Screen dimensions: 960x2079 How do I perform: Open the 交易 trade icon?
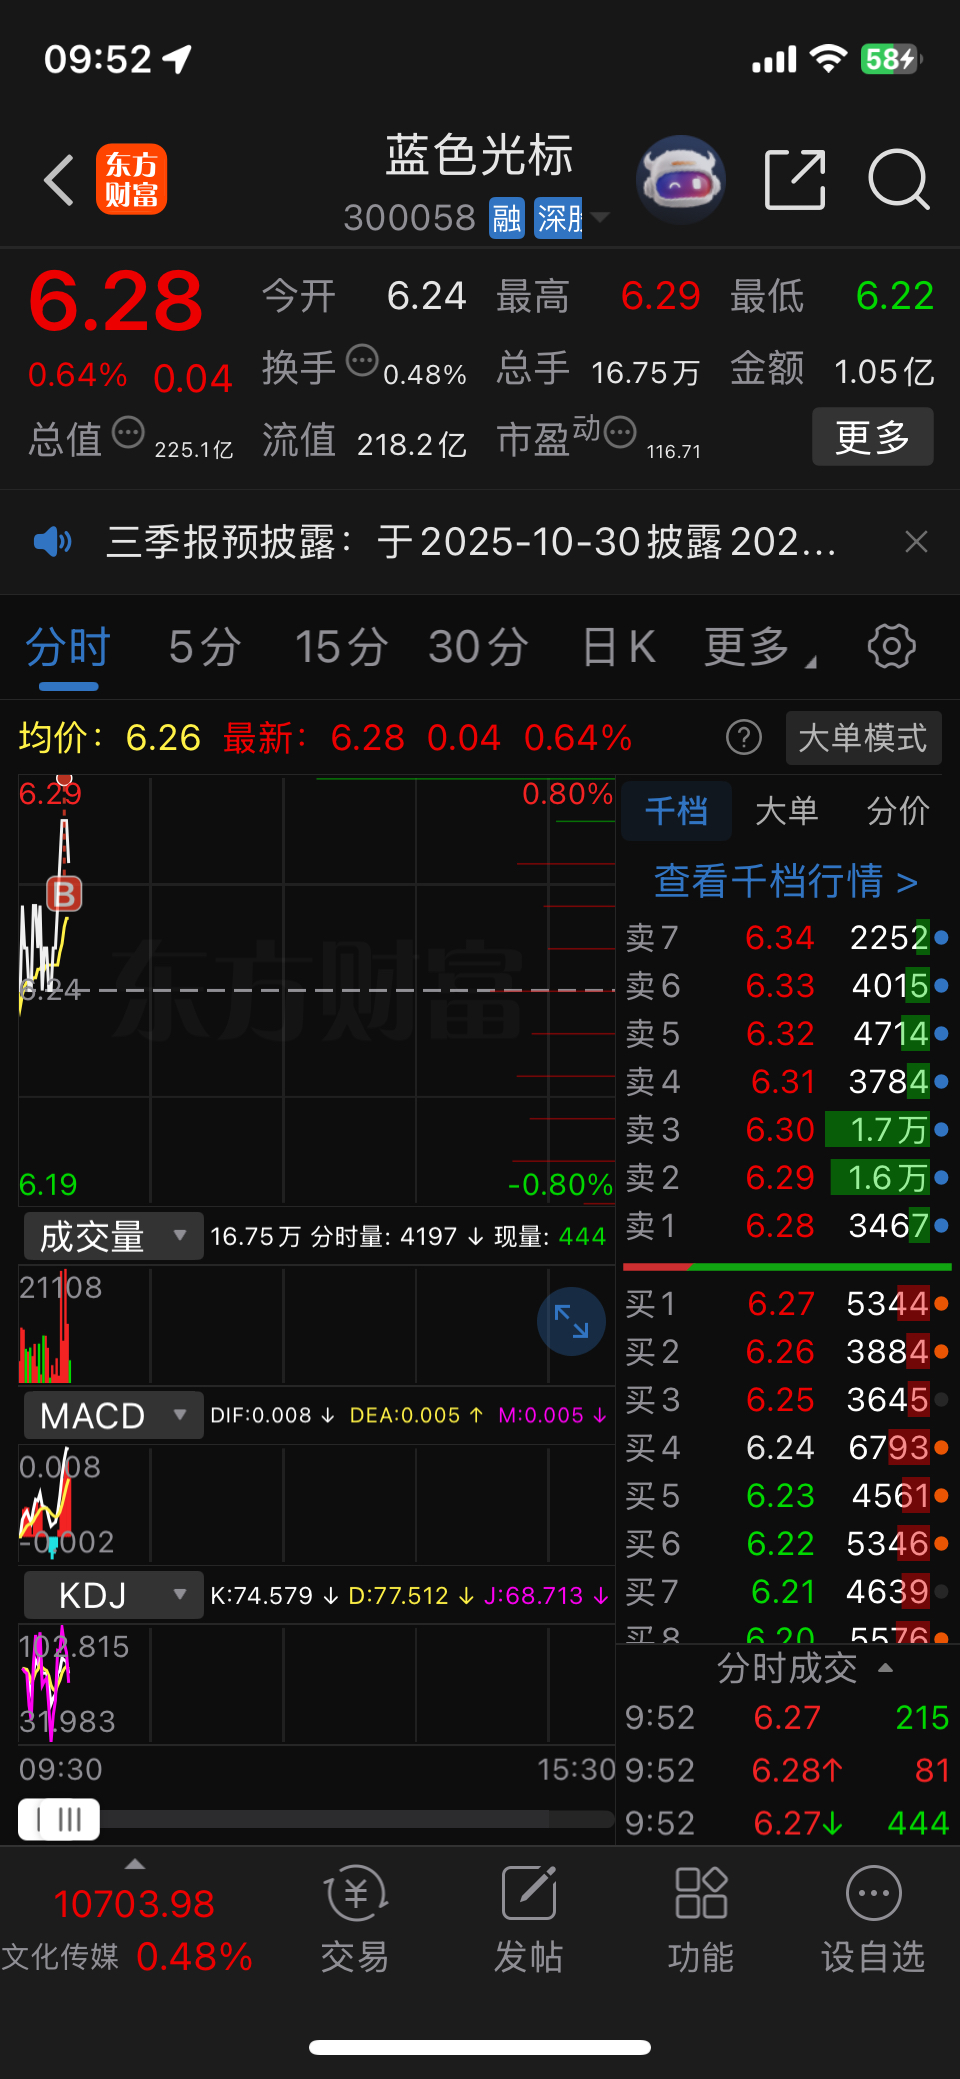[x=355, y=1918]
